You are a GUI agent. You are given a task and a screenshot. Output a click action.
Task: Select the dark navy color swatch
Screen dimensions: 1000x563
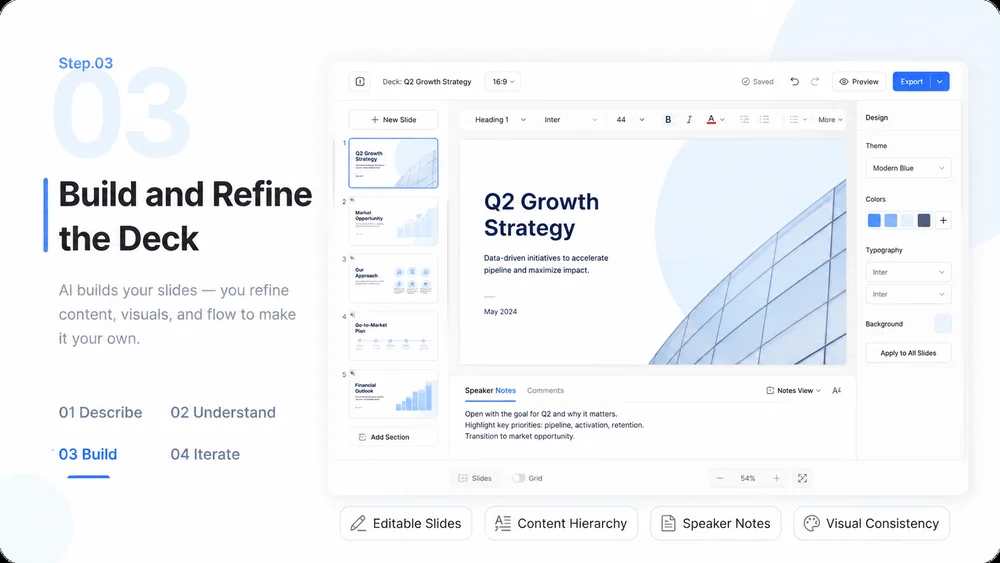click(923, 221)
